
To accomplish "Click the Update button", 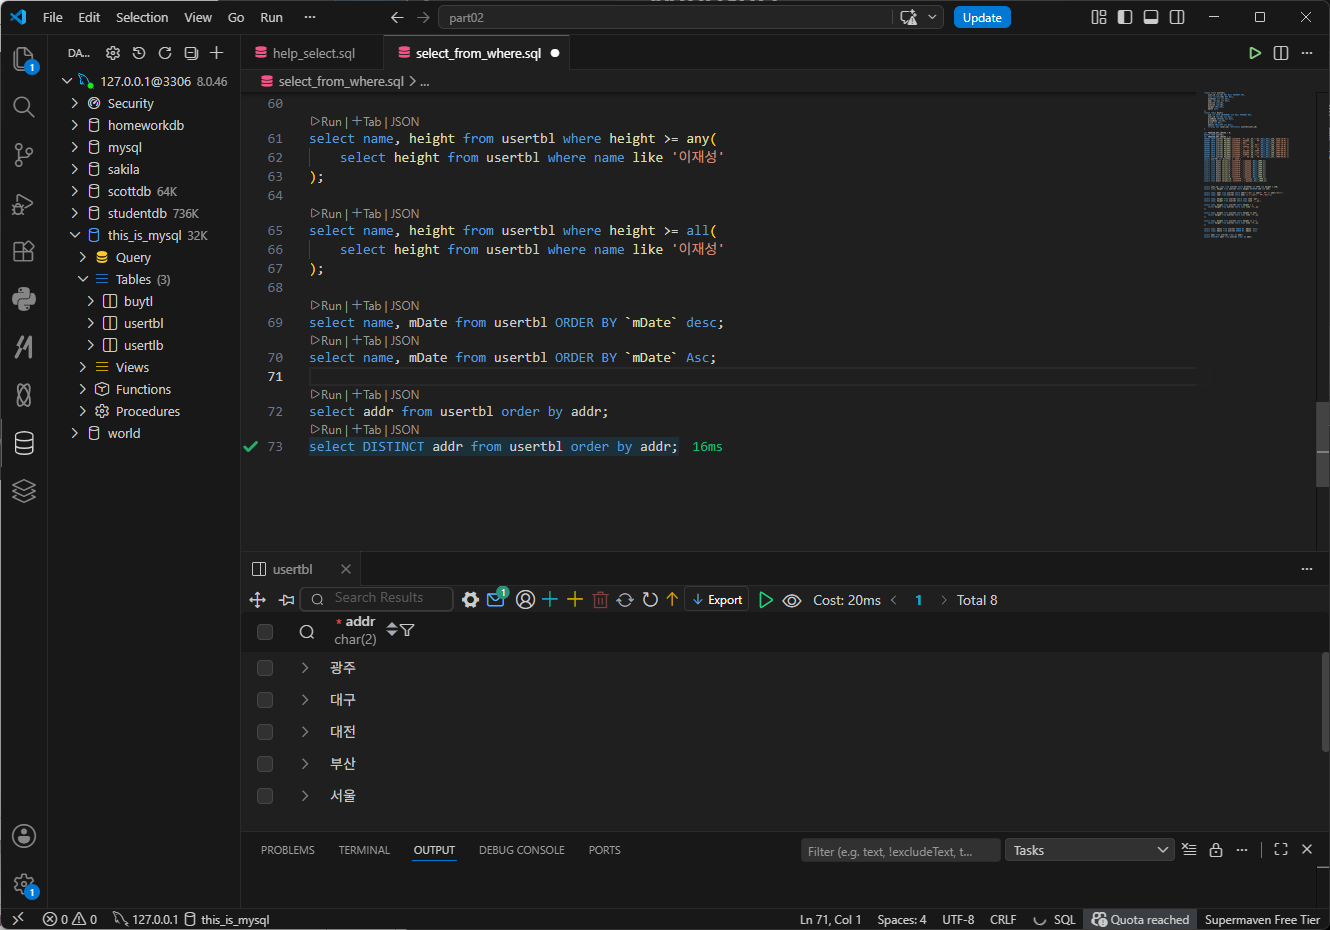I will click(x=982, y=17).
